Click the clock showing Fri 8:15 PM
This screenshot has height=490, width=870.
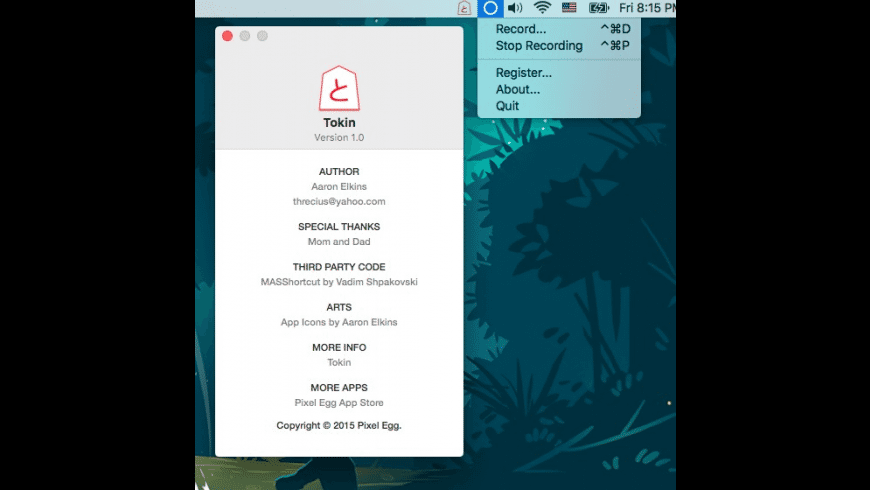point(647,8)
